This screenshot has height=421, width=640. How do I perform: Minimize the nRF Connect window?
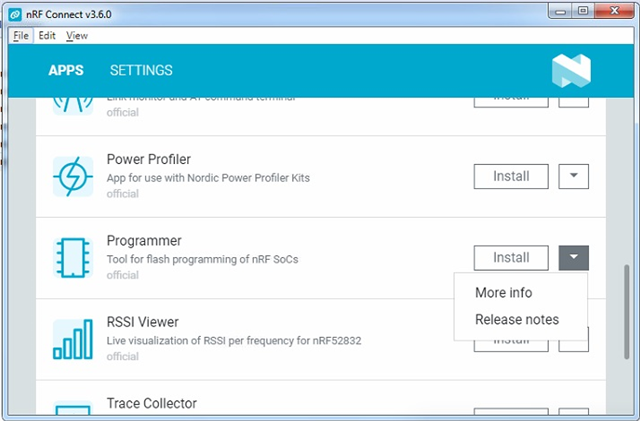click(x=560, y=11)
